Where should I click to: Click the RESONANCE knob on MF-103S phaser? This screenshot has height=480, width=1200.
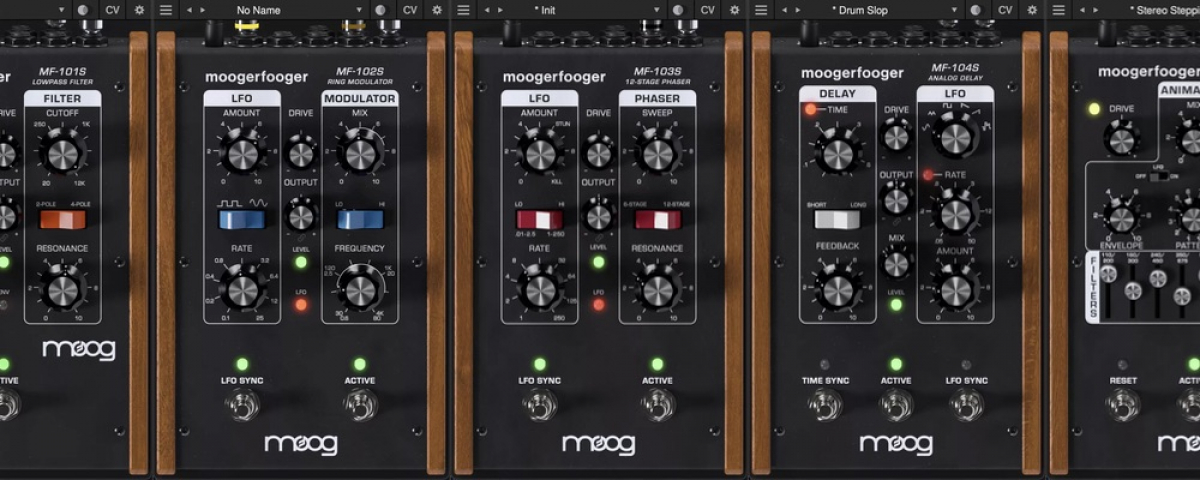pos(658,290)
